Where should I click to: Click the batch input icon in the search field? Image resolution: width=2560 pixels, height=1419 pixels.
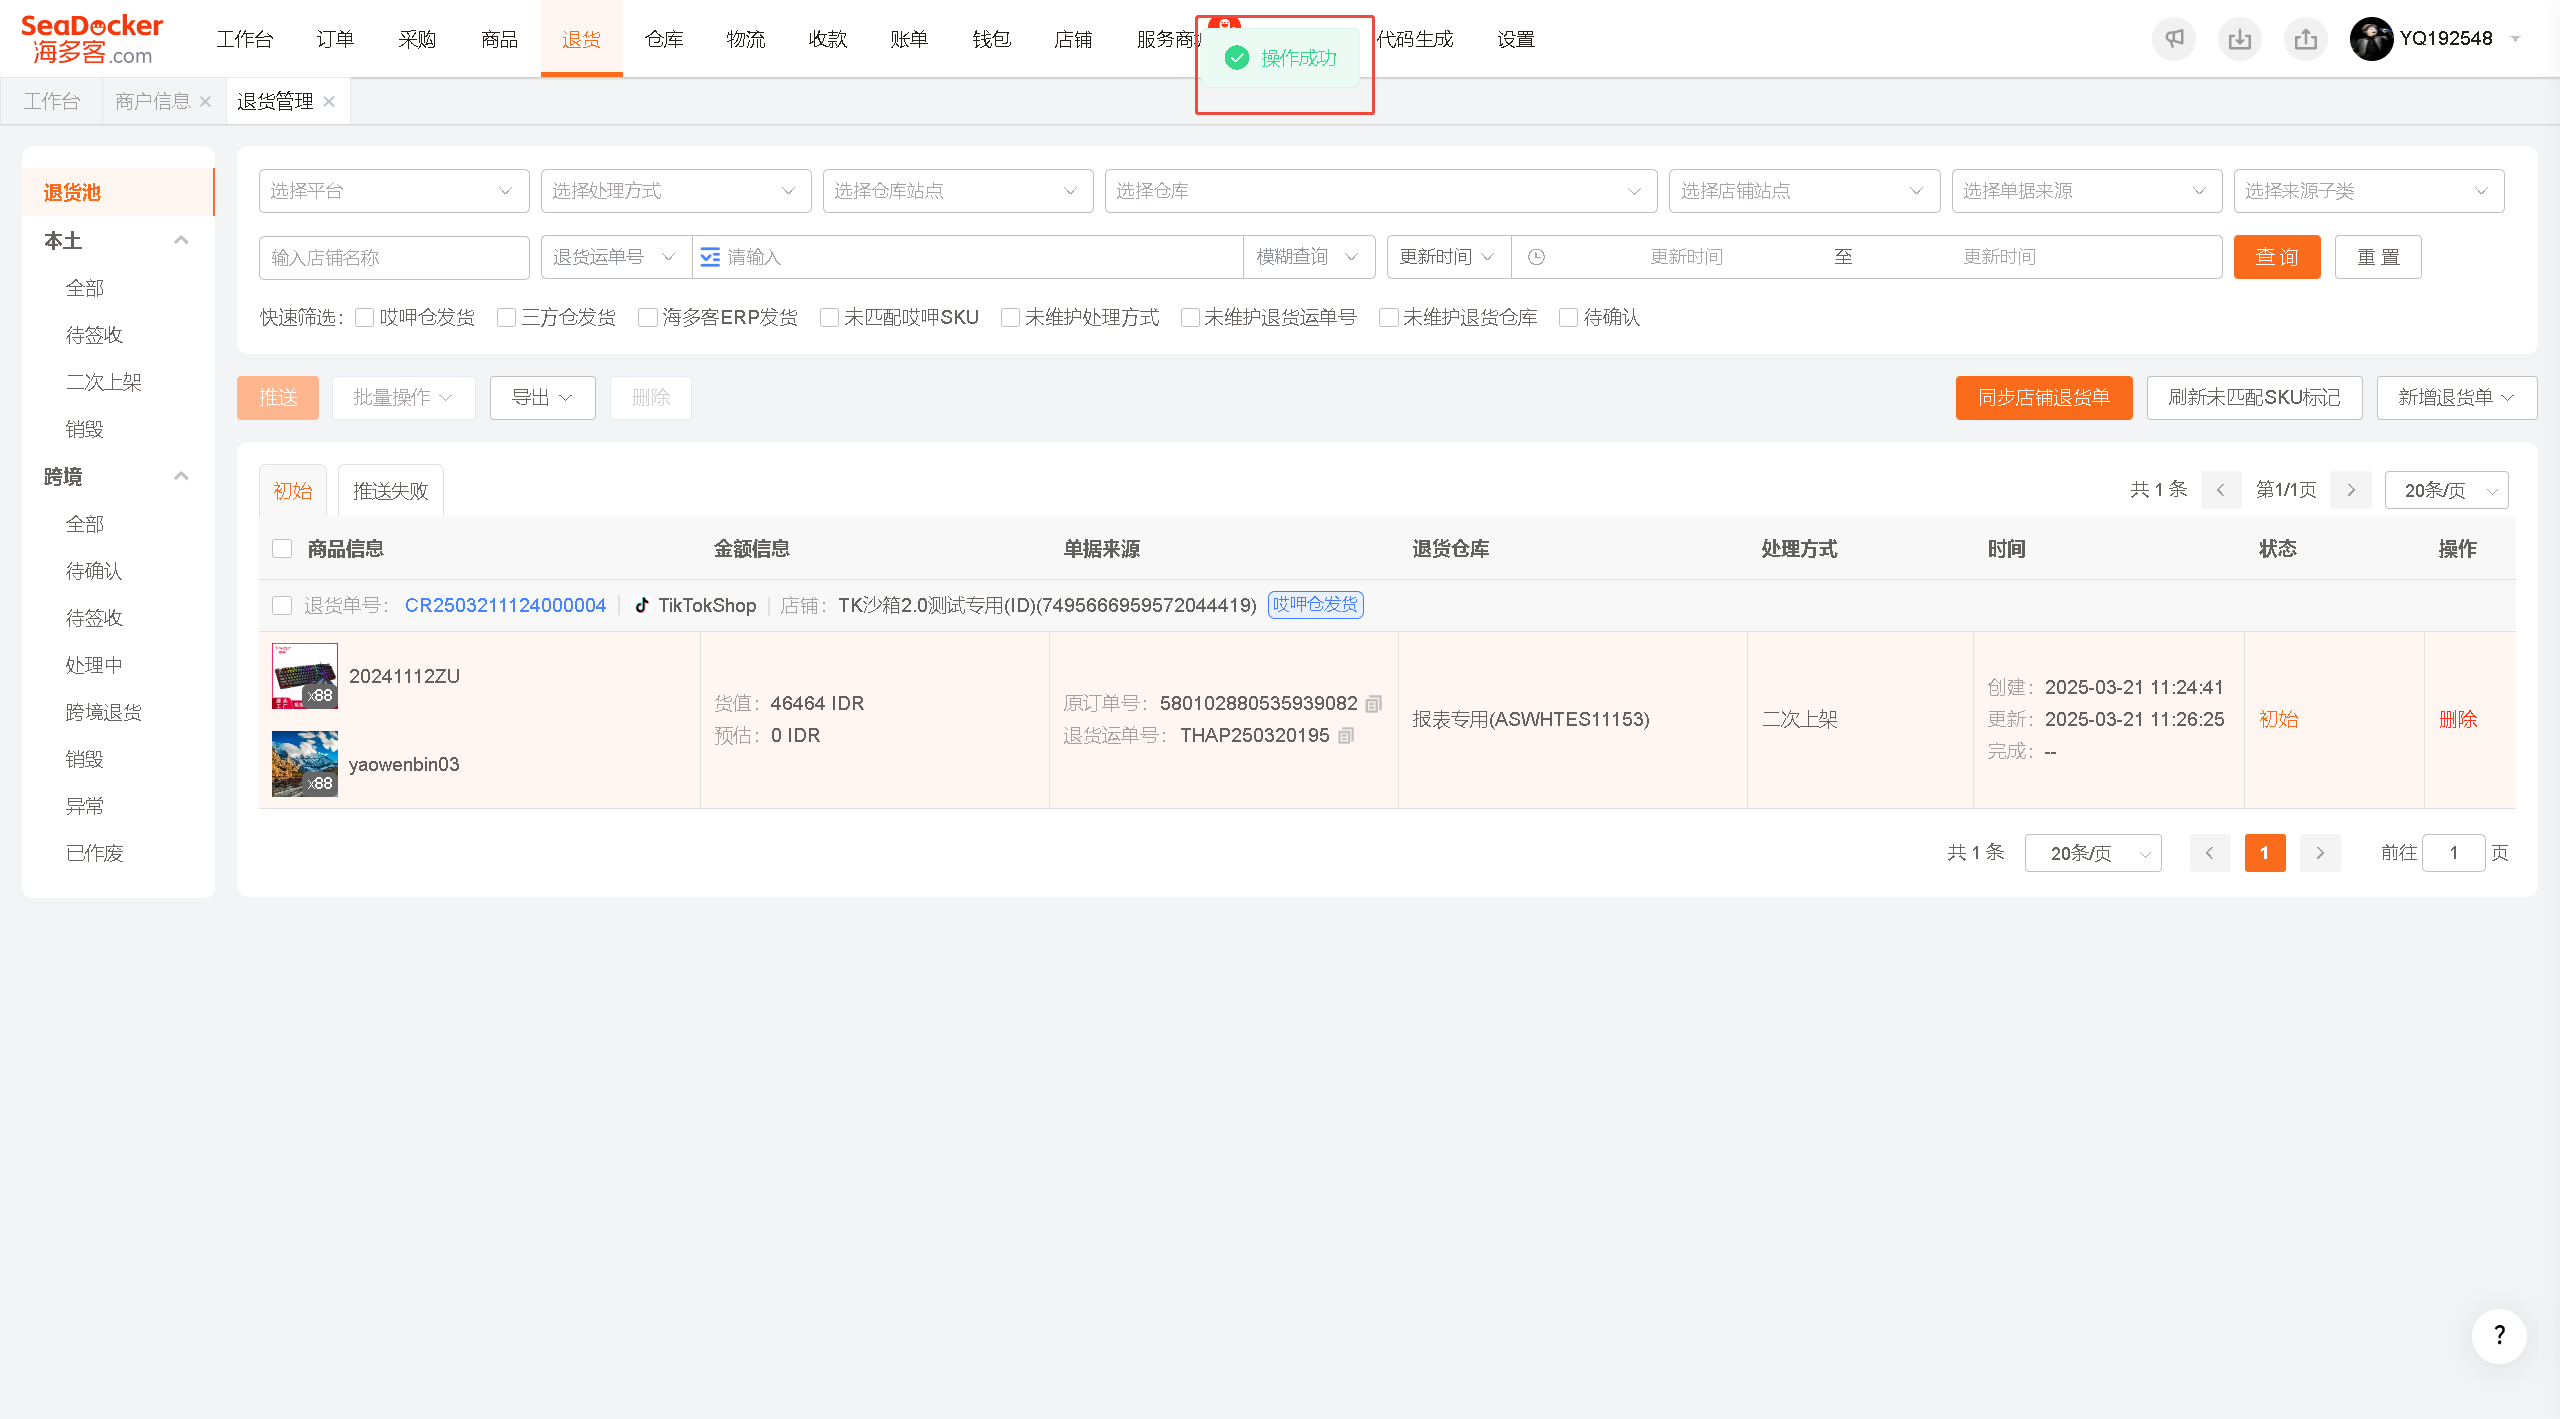coord(710,257)
